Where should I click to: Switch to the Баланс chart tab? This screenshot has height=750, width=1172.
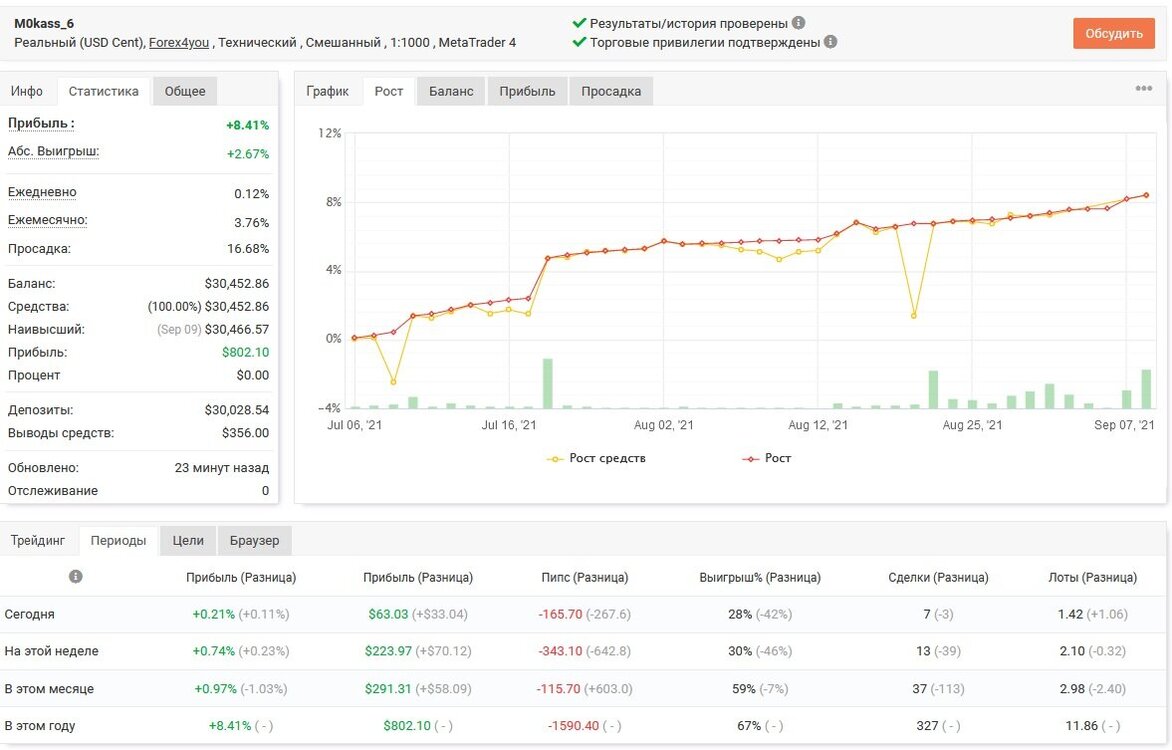pyautogui.click(x=451, y=91)
